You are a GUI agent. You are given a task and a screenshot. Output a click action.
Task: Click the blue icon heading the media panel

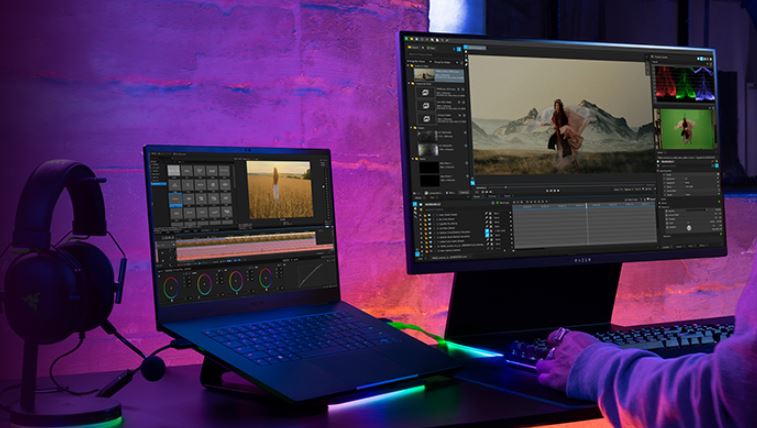[x=460, y=49]
